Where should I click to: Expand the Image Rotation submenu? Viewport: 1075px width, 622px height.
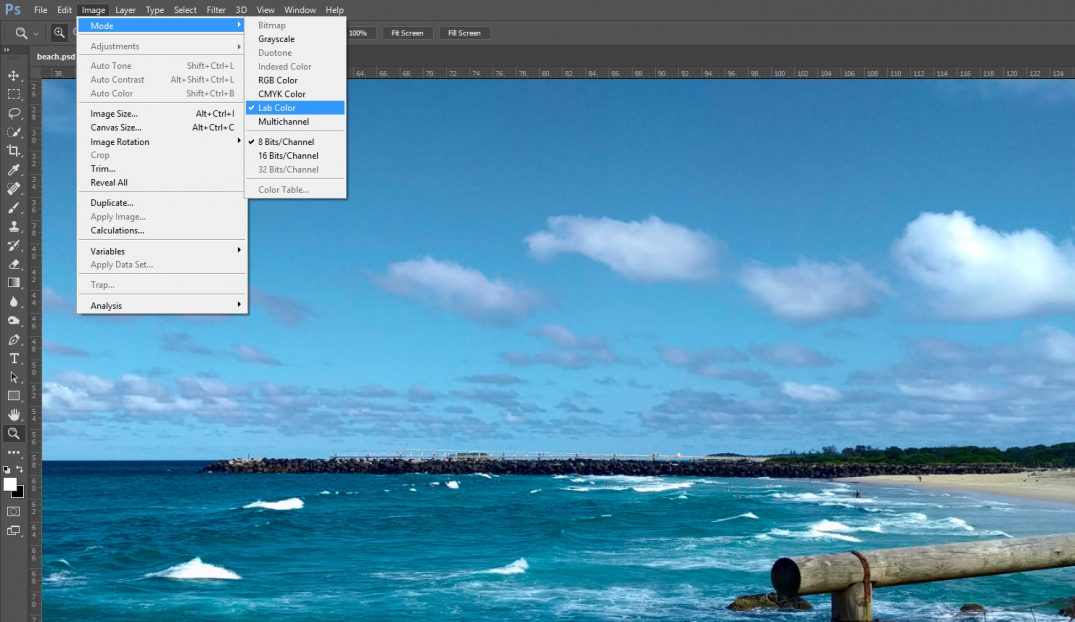tap(120, 142)
